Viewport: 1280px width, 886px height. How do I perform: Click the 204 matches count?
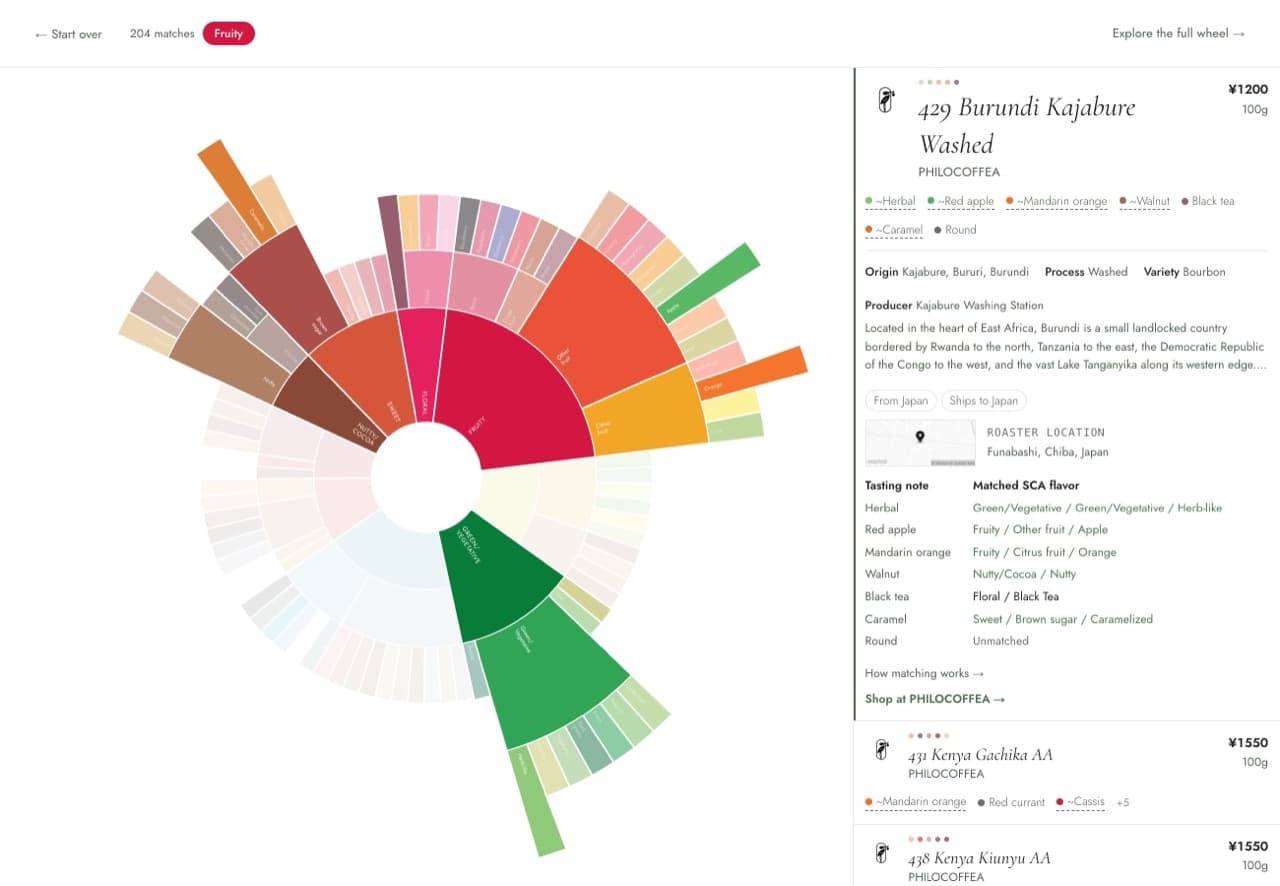pyautogui.click(x=160, y=34)
